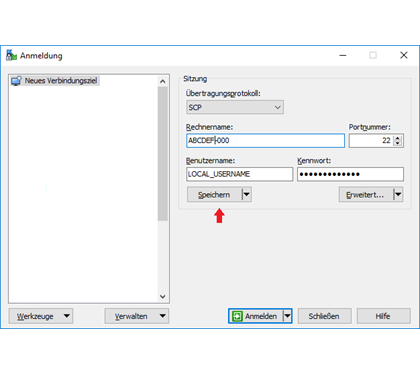This screenshot has height=374, width=420.
Task: Increase the port number with the up arrow
Action: (398, 138)
